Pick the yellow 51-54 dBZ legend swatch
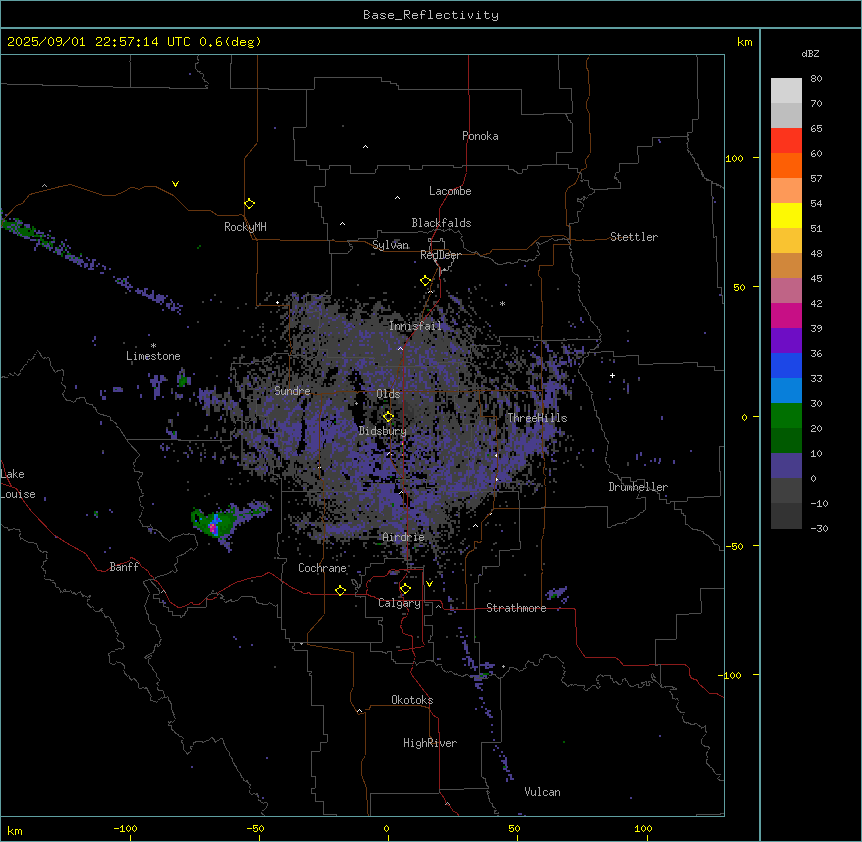The image size is (862, 842). 786,215
